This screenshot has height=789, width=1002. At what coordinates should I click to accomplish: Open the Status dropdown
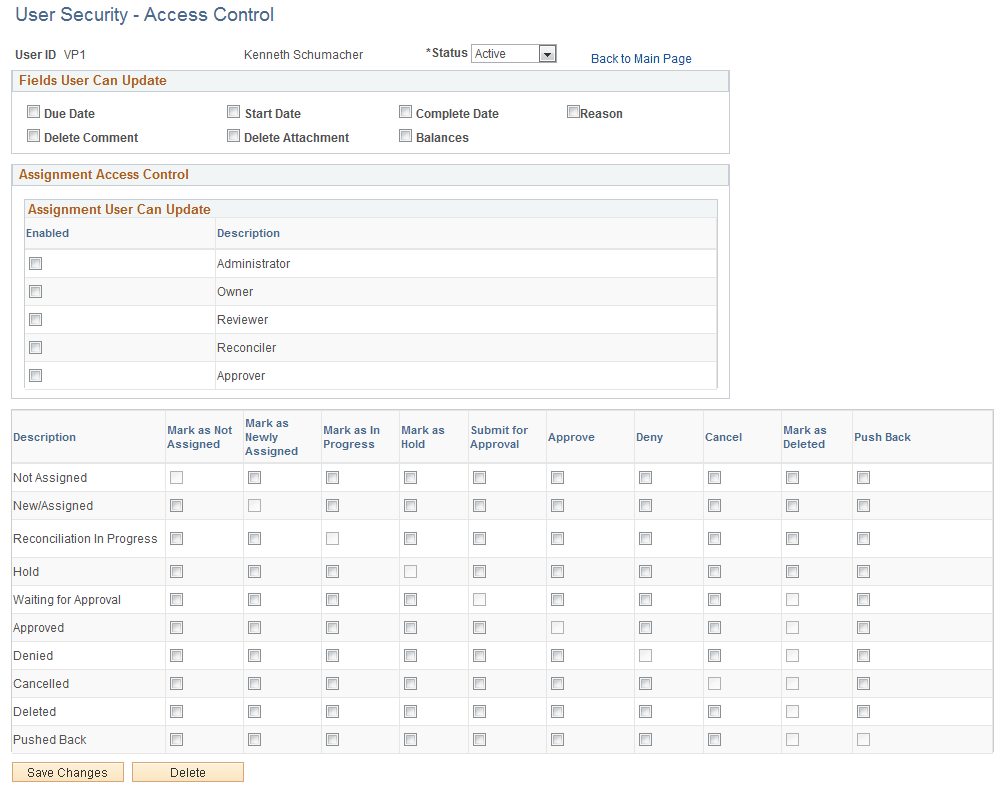tap(545, 53)
